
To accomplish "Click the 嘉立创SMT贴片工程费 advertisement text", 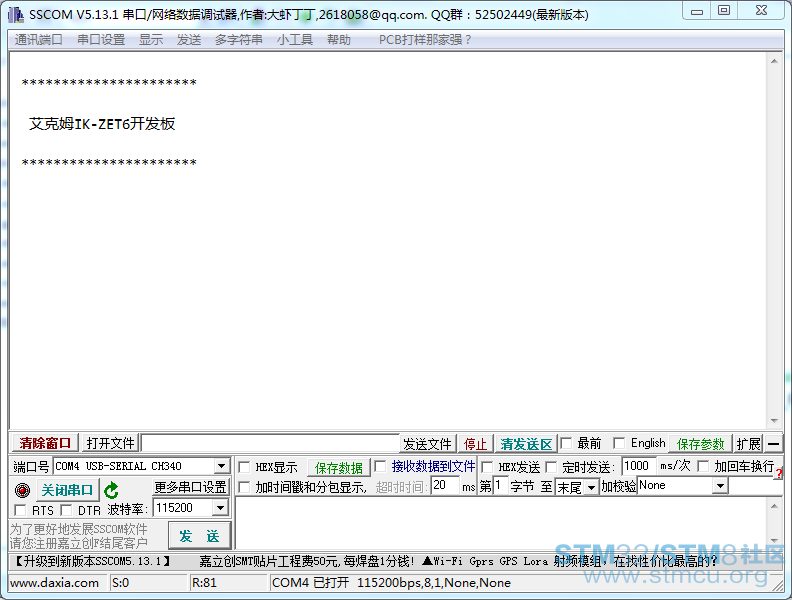I will tap(307, 561).
